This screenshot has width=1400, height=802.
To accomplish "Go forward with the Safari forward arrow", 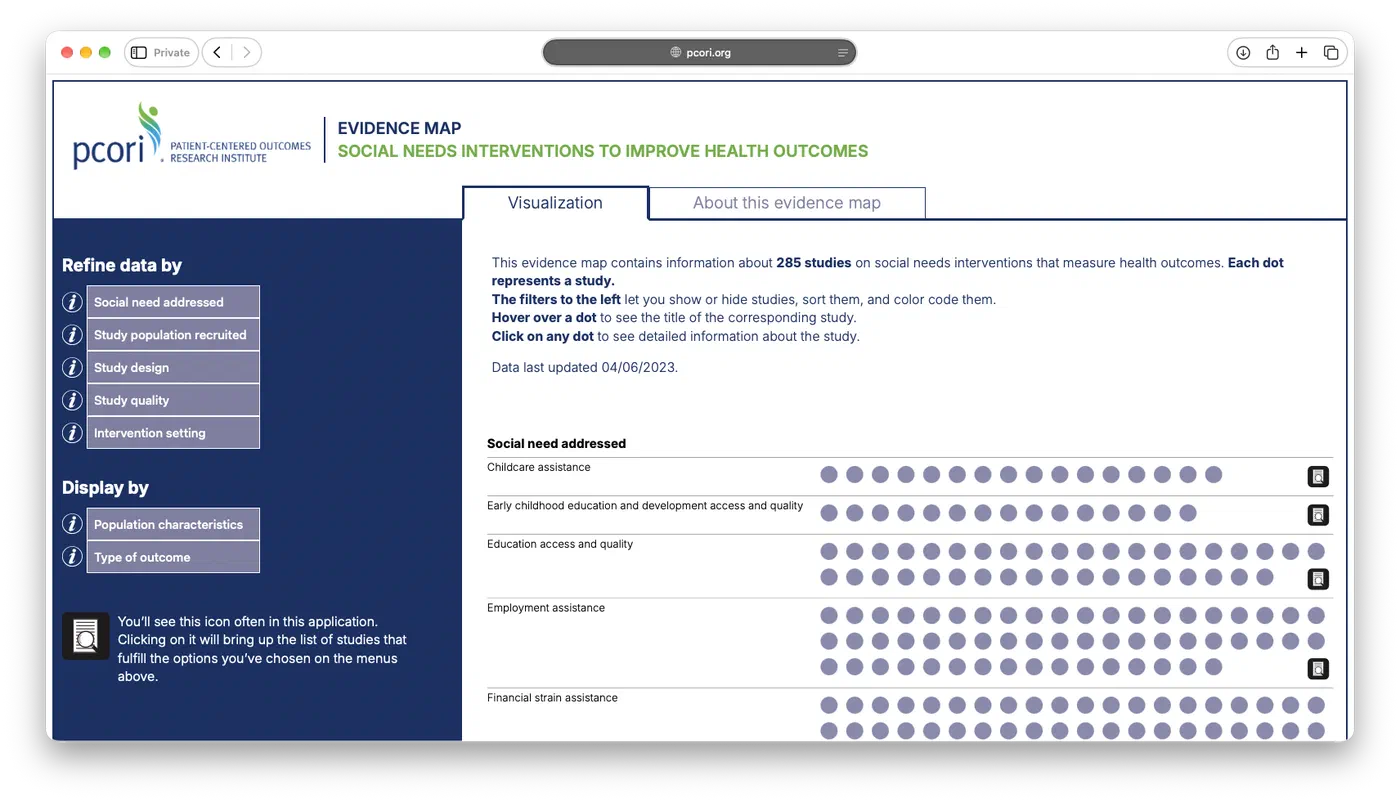I will [246, 53].
